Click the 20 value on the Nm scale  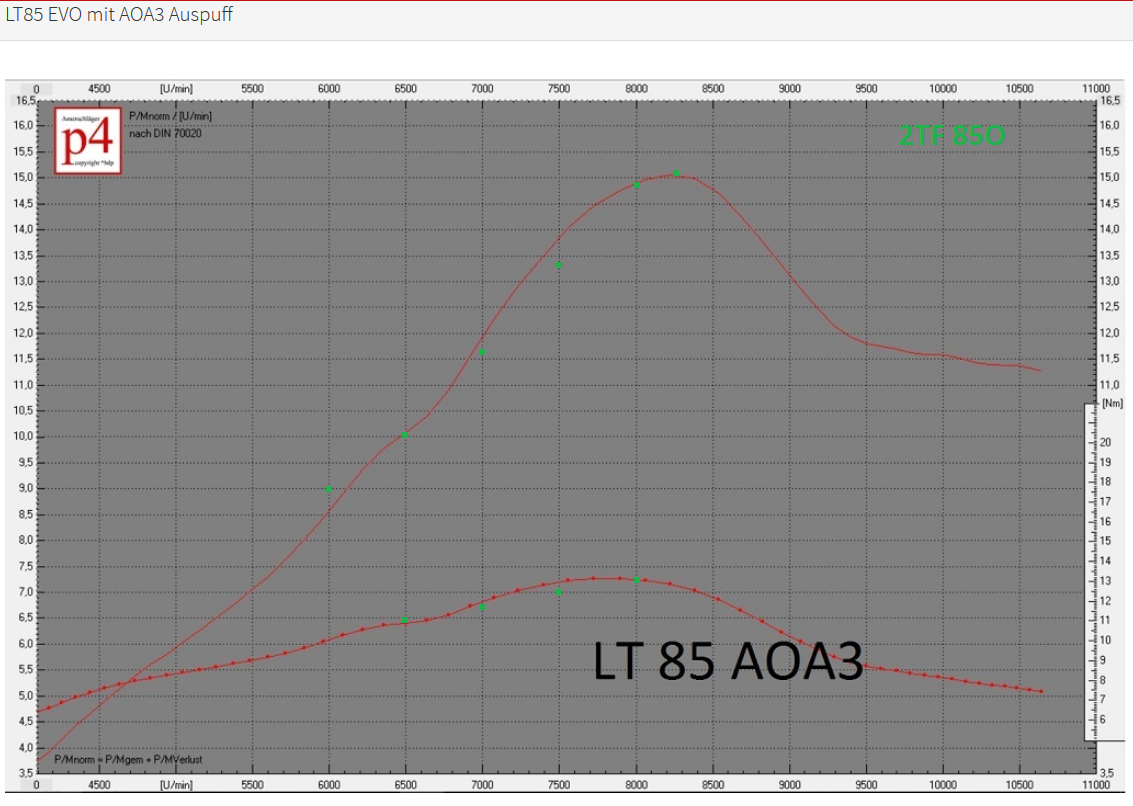[x=1105, y=442]
